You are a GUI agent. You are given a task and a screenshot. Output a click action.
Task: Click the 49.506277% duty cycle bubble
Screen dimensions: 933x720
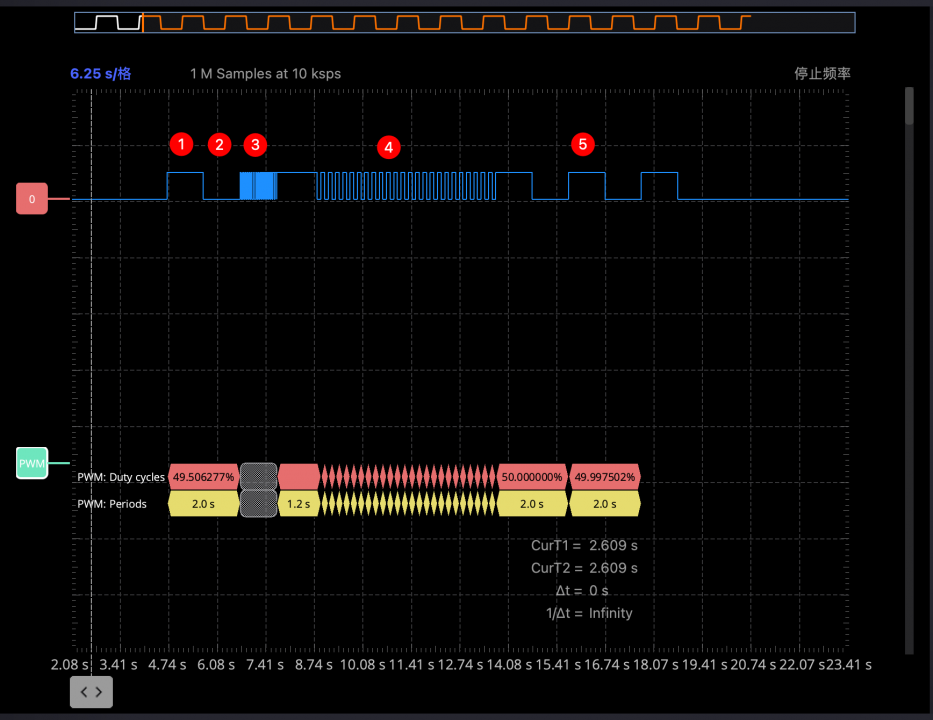pos(202,477)
